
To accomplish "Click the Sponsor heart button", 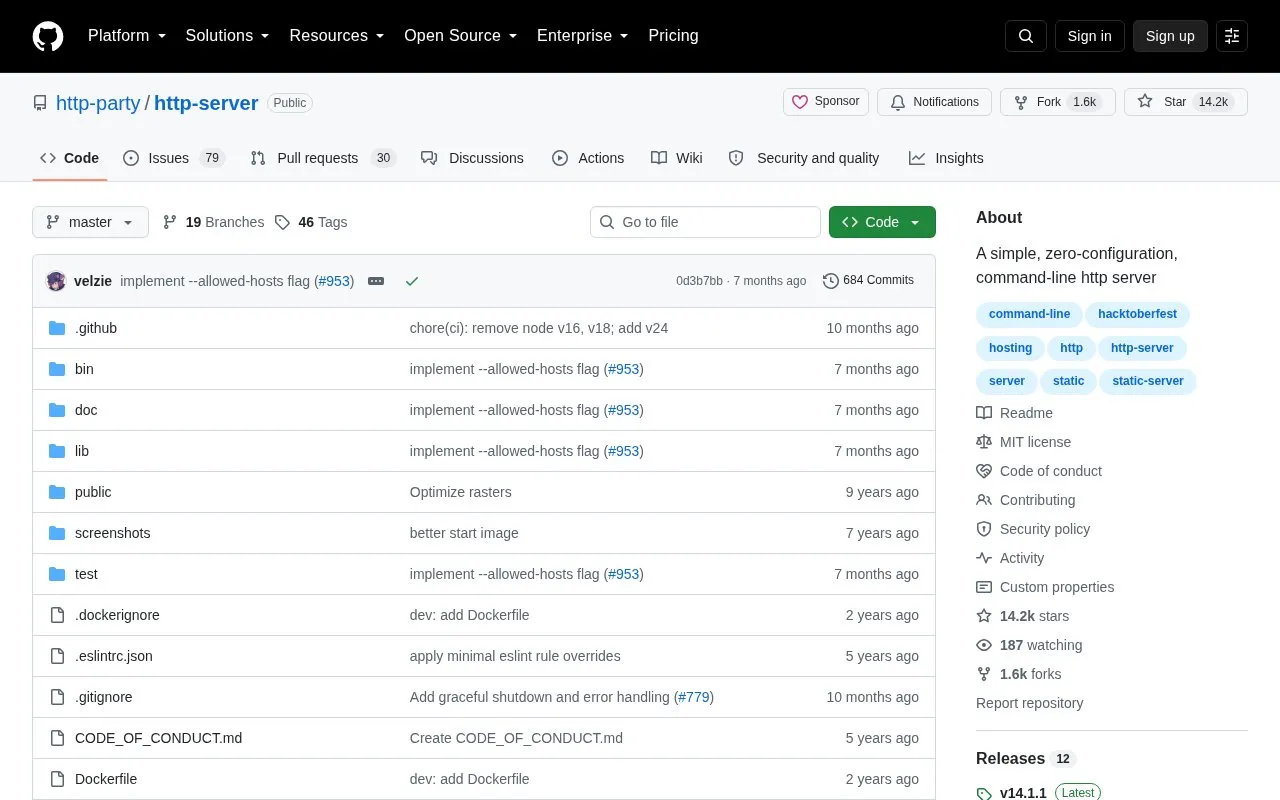I will pos(826,102).
